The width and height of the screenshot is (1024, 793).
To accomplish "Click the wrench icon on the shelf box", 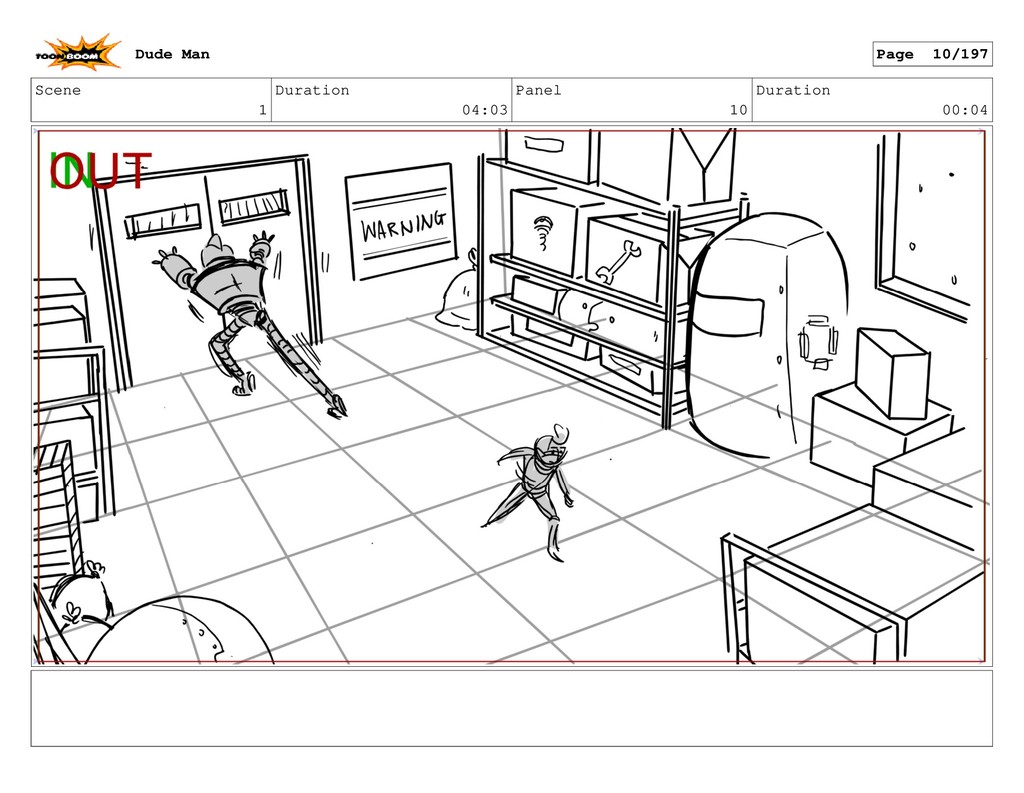I will (617, 261).
